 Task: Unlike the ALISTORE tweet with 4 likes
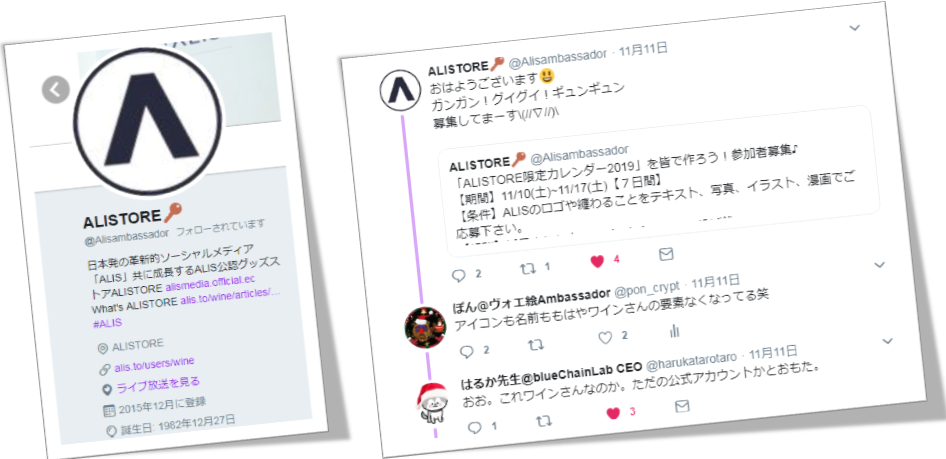[597, 261]
